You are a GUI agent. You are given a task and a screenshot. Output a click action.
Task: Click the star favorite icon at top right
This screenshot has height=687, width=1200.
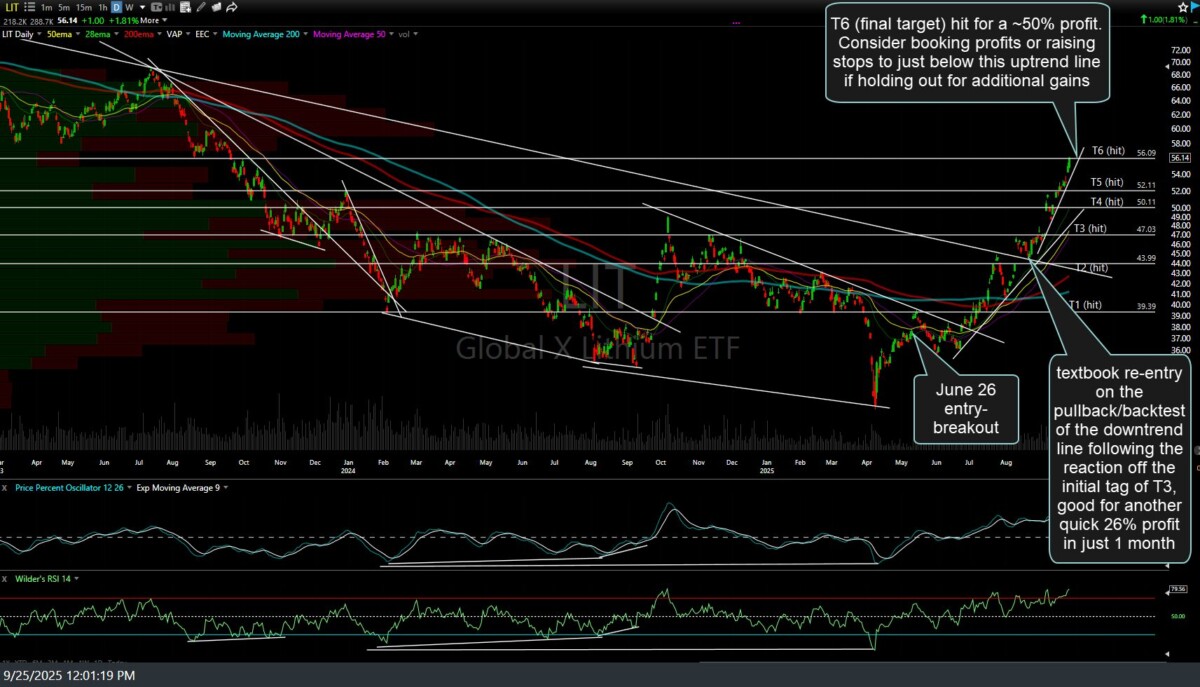1182,7
